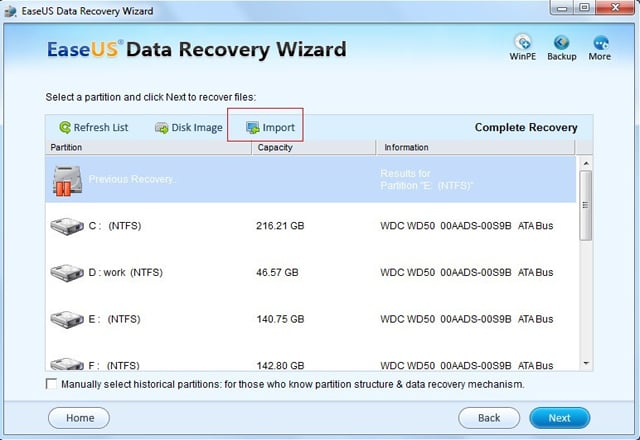The image size is (640, 440).
Task: Select the F: drive icon
Action: [67, 364]
